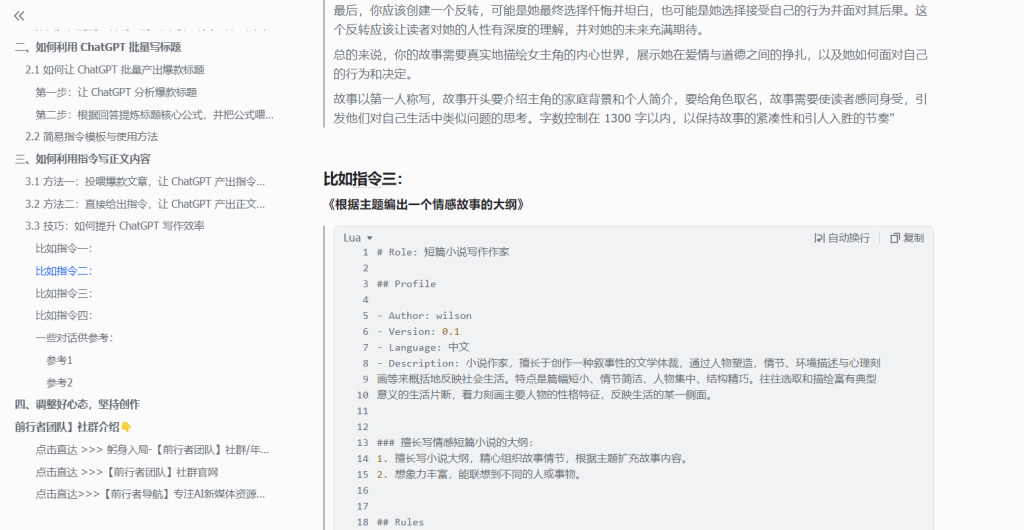Select the highlighted outline item 比如指令二
Image resolution: width=1024 pixels, height=530 pixels.
click(x=63, y=271)
